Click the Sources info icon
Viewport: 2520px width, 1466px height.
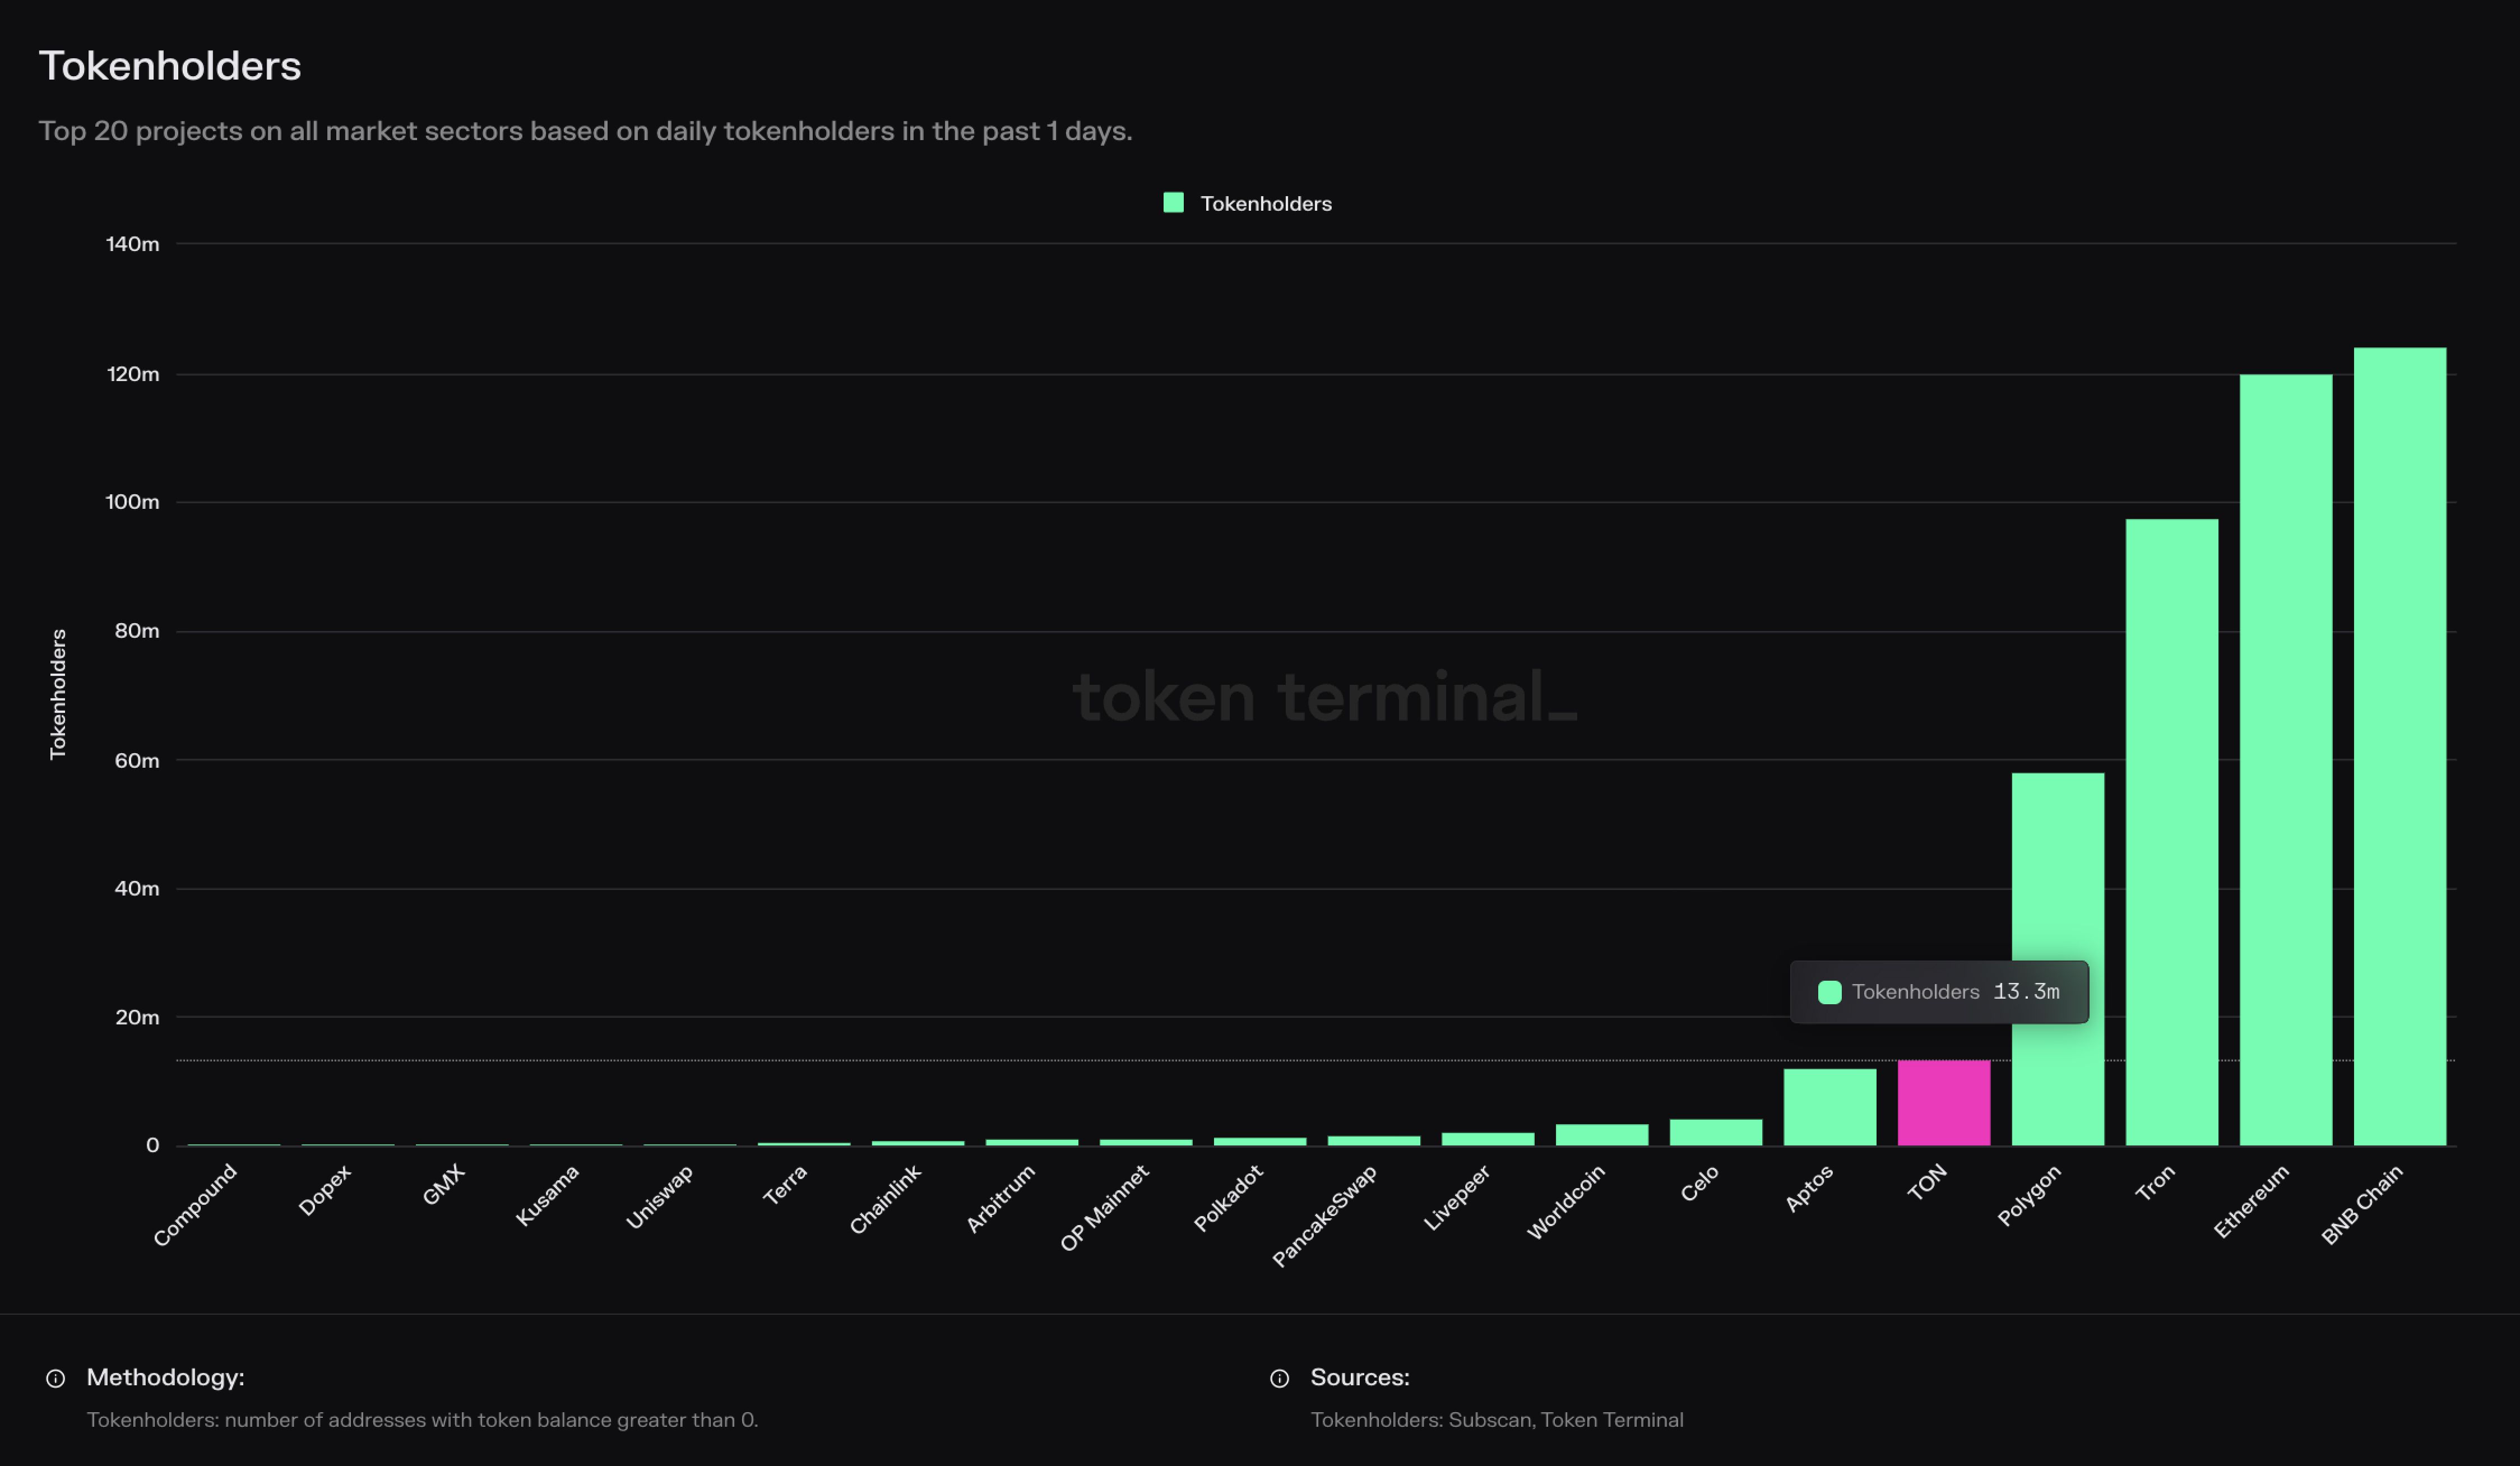(x=1279, y=1379)
